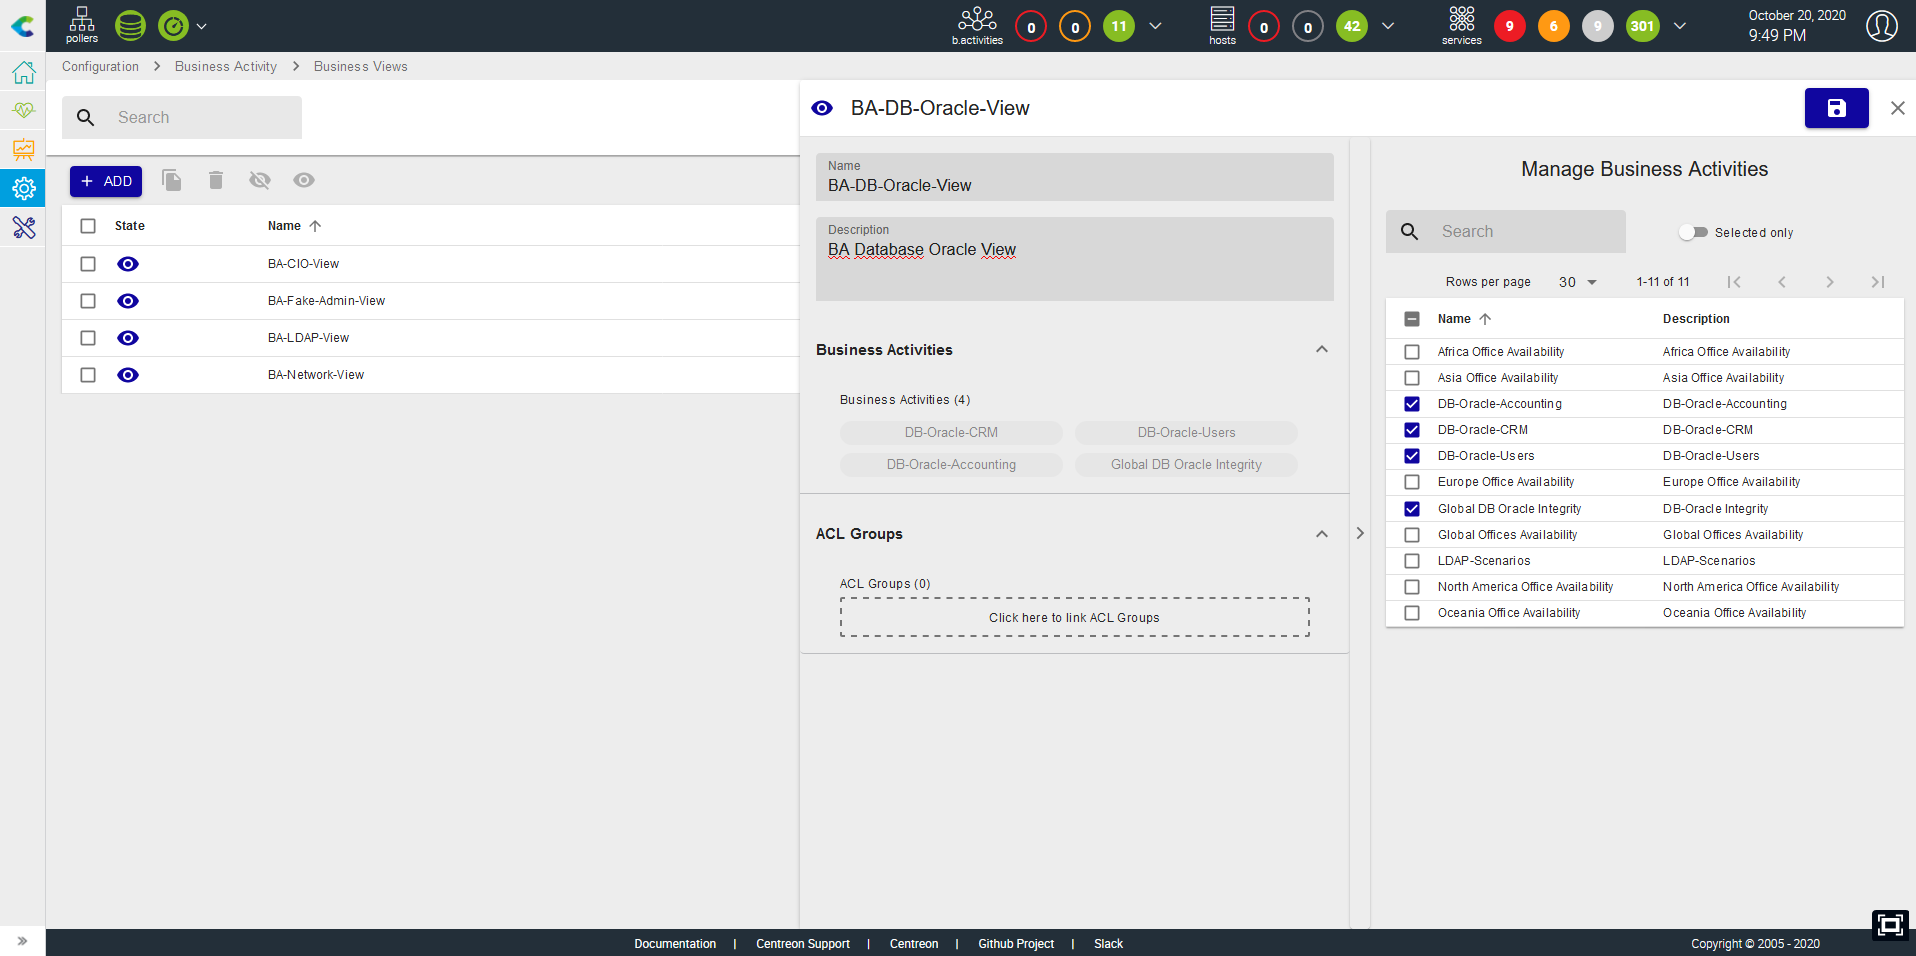Image resolution: width=1916 pixels, height=956 pixels.
Task: Go to Business Activity breadcrumb
Action: pyautogui.click(x=226, y=66)
